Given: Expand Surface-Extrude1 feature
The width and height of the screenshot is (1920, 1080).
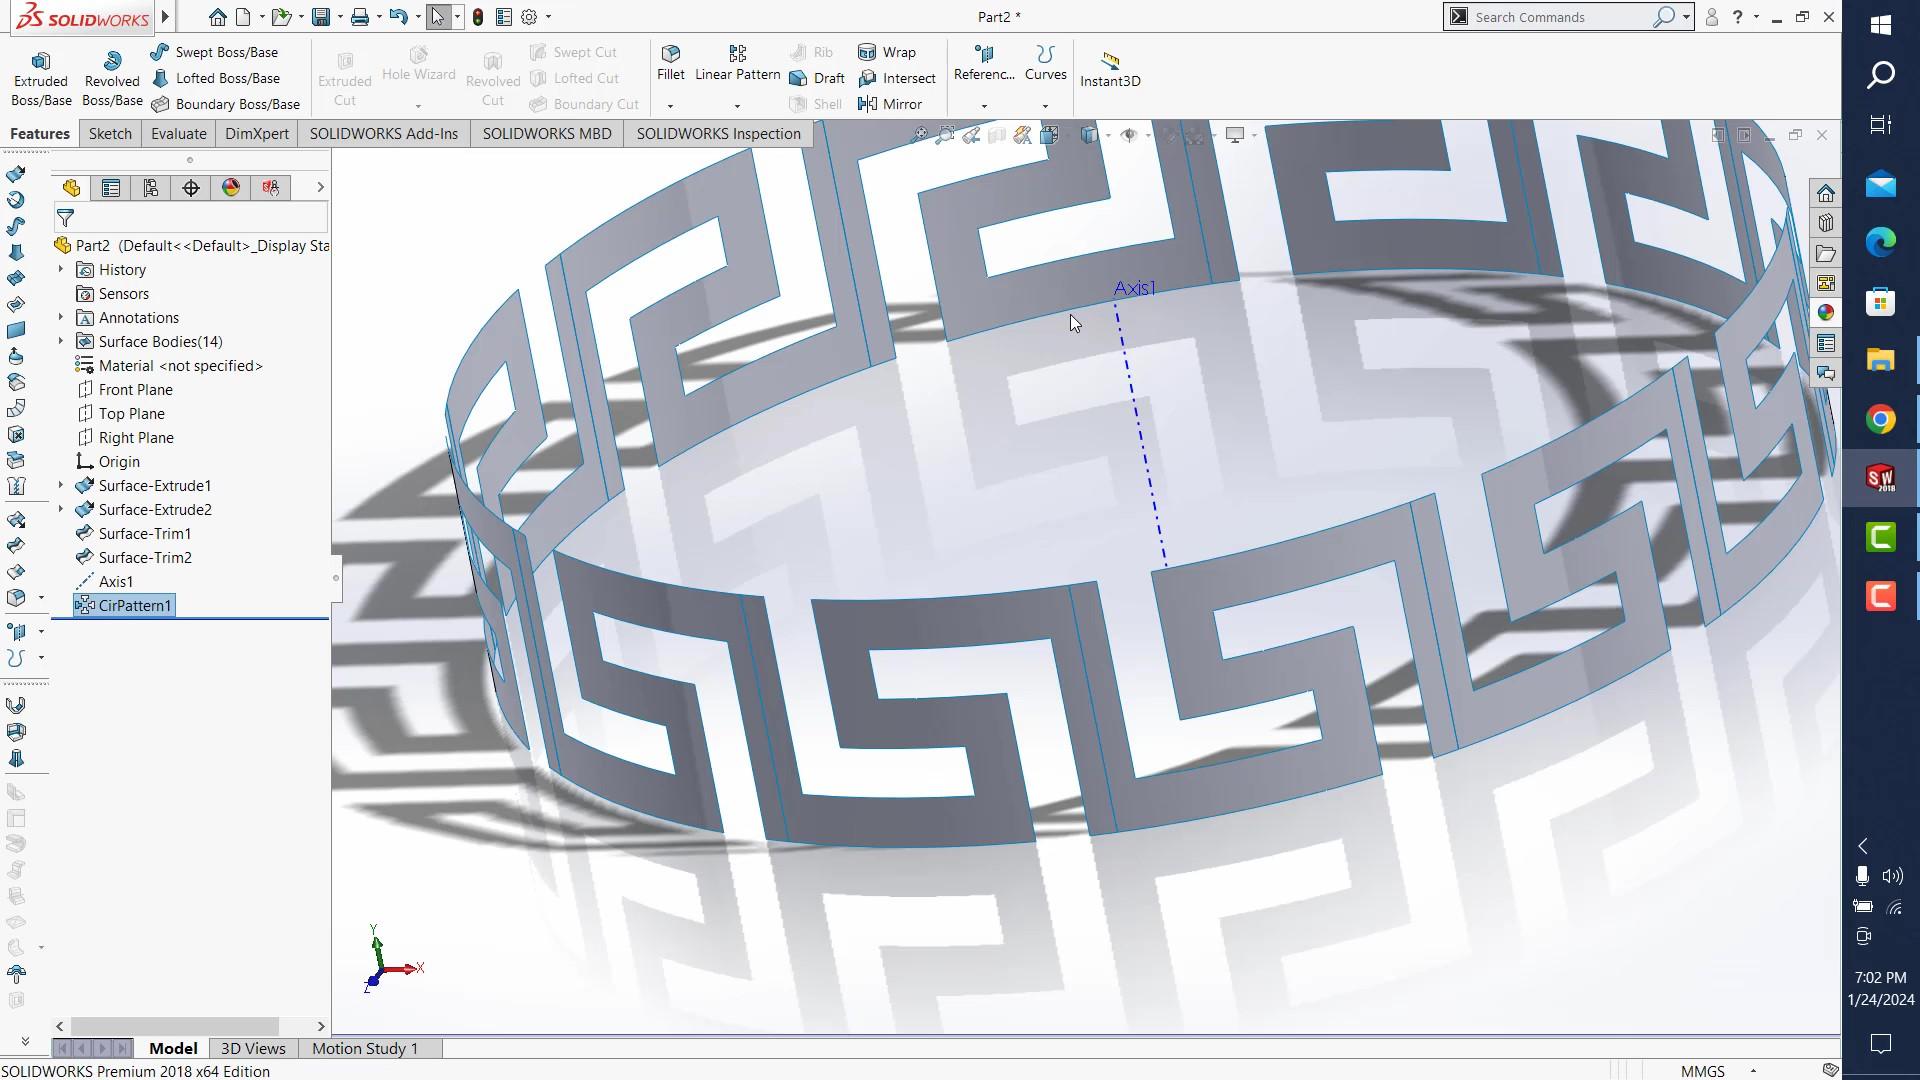Looking at the screenshot, I should pyautogui.click(x=60, y=486).
